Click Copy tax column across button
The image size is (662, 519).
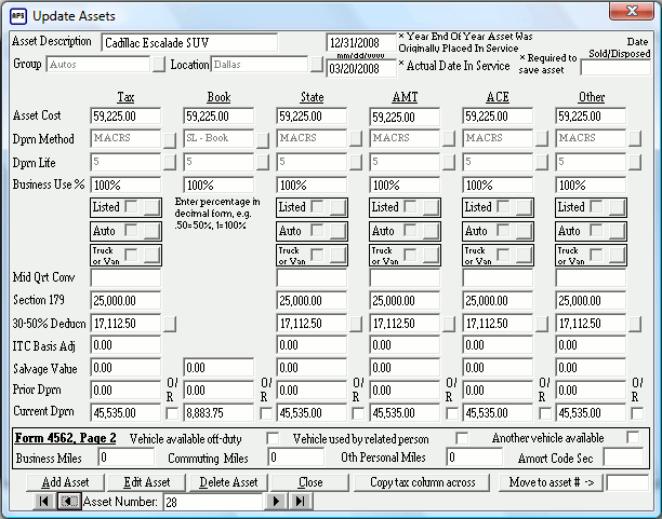click(423, 482)
